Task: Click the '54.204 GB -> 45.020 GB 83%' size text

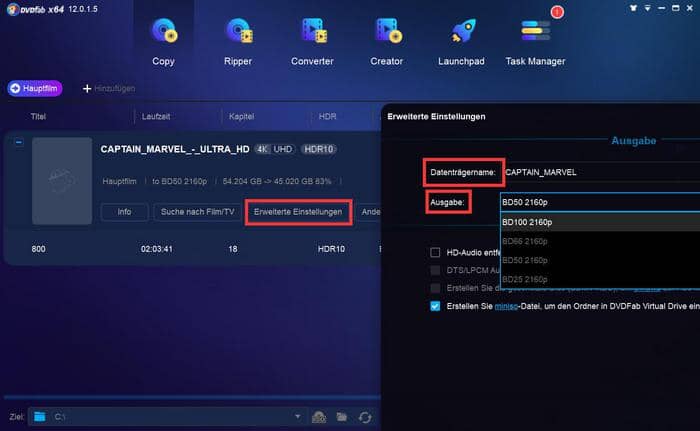Action: 277,181
